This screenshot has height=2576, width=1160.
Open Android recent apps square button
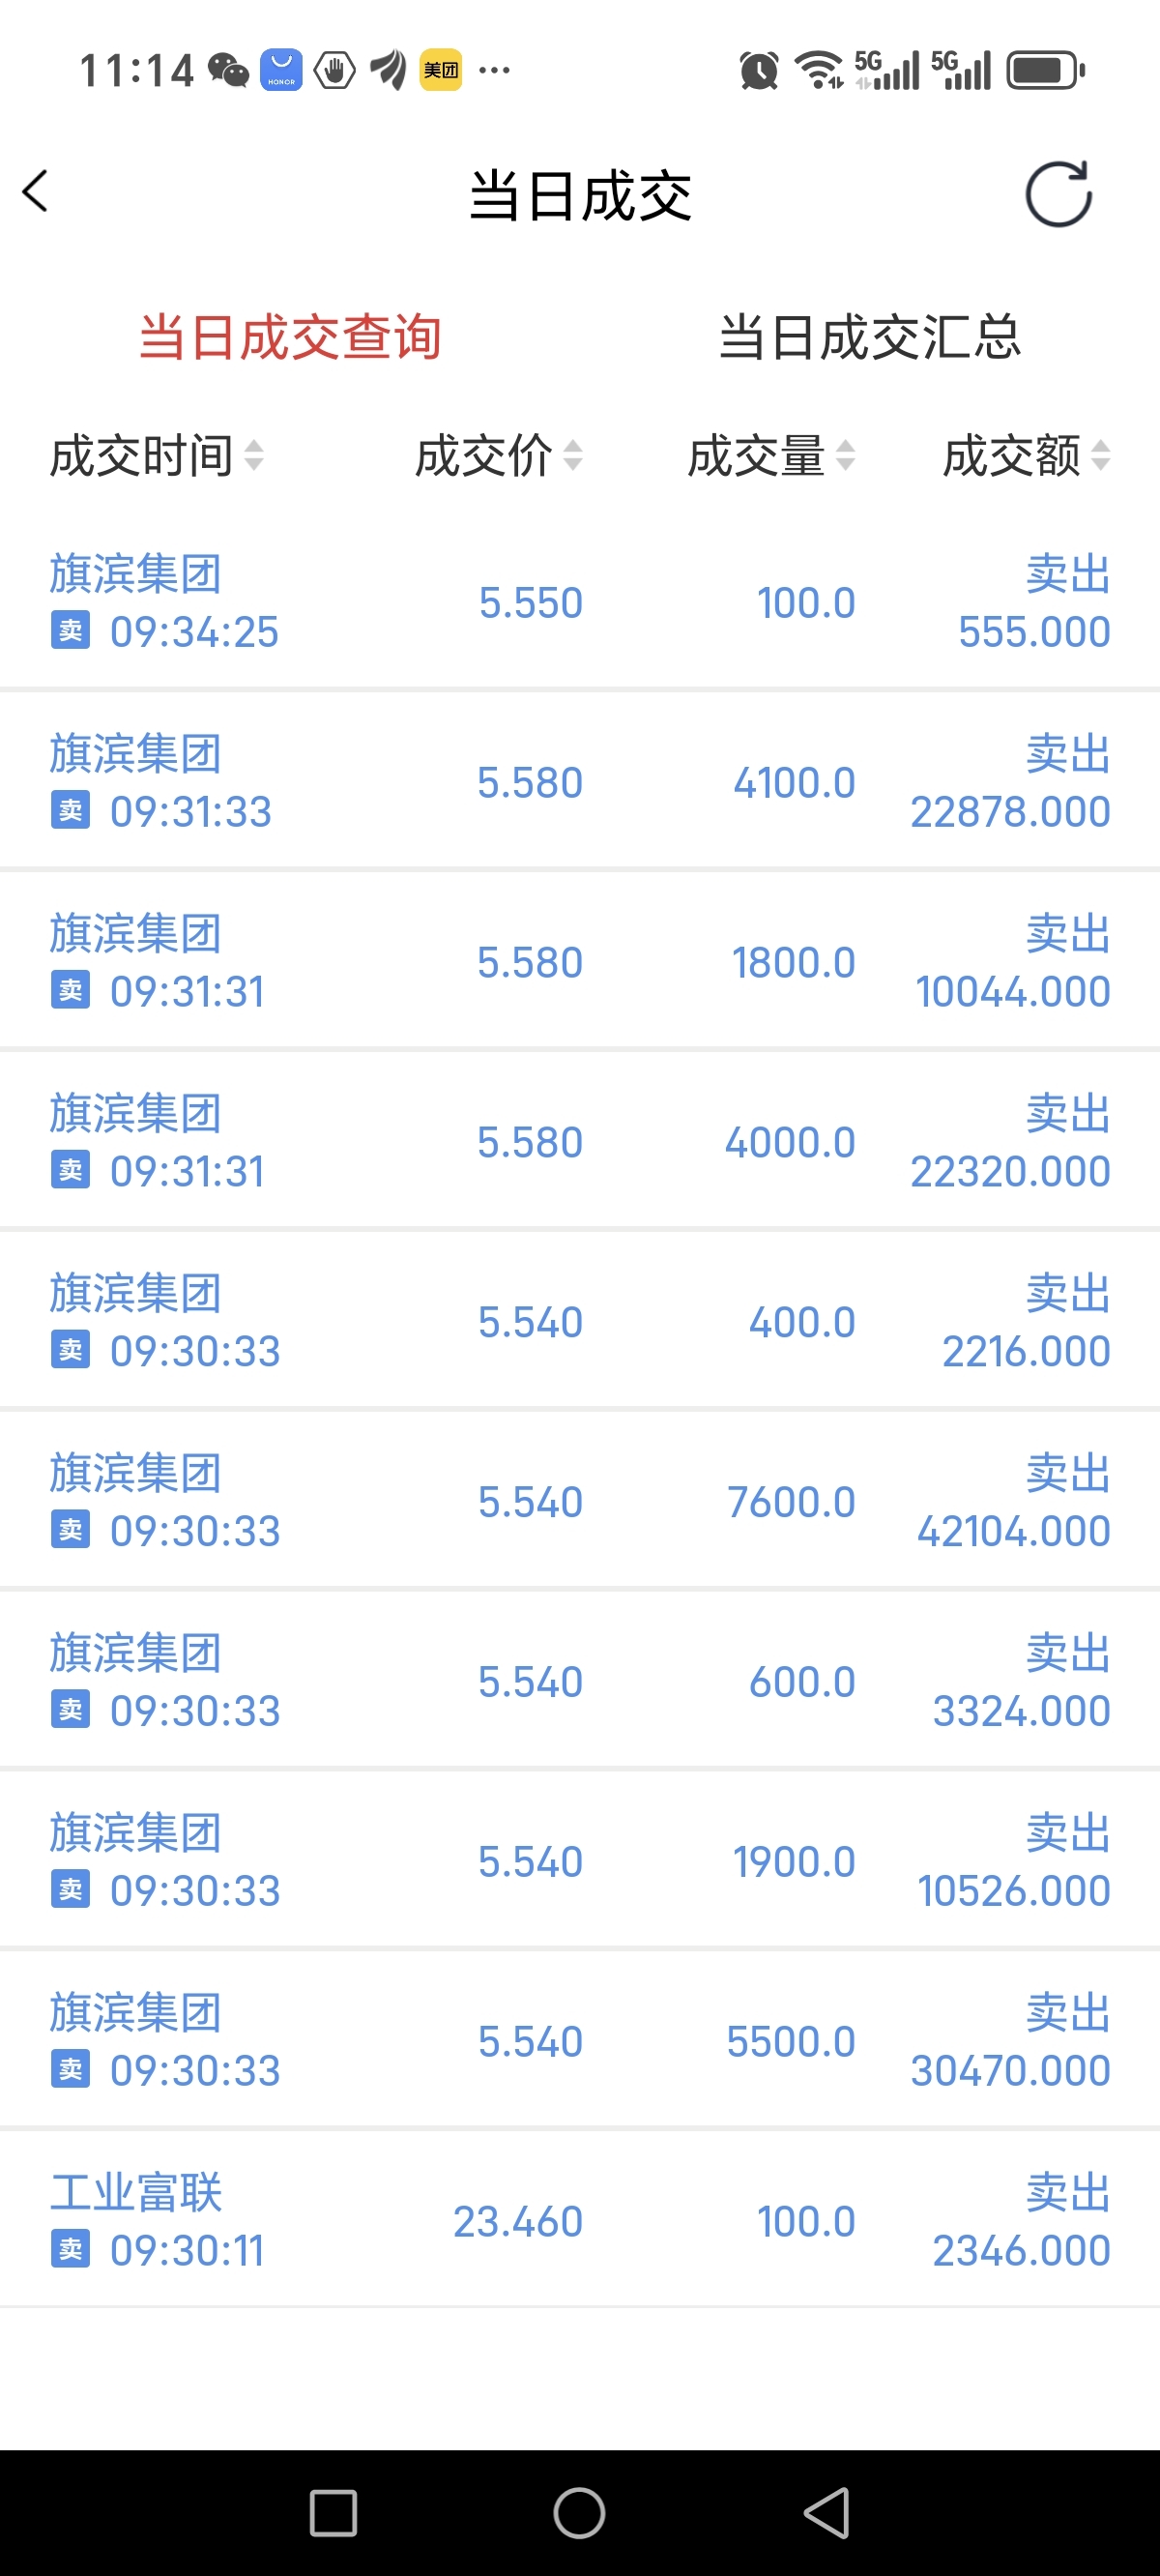click(x=333, y=2513)
